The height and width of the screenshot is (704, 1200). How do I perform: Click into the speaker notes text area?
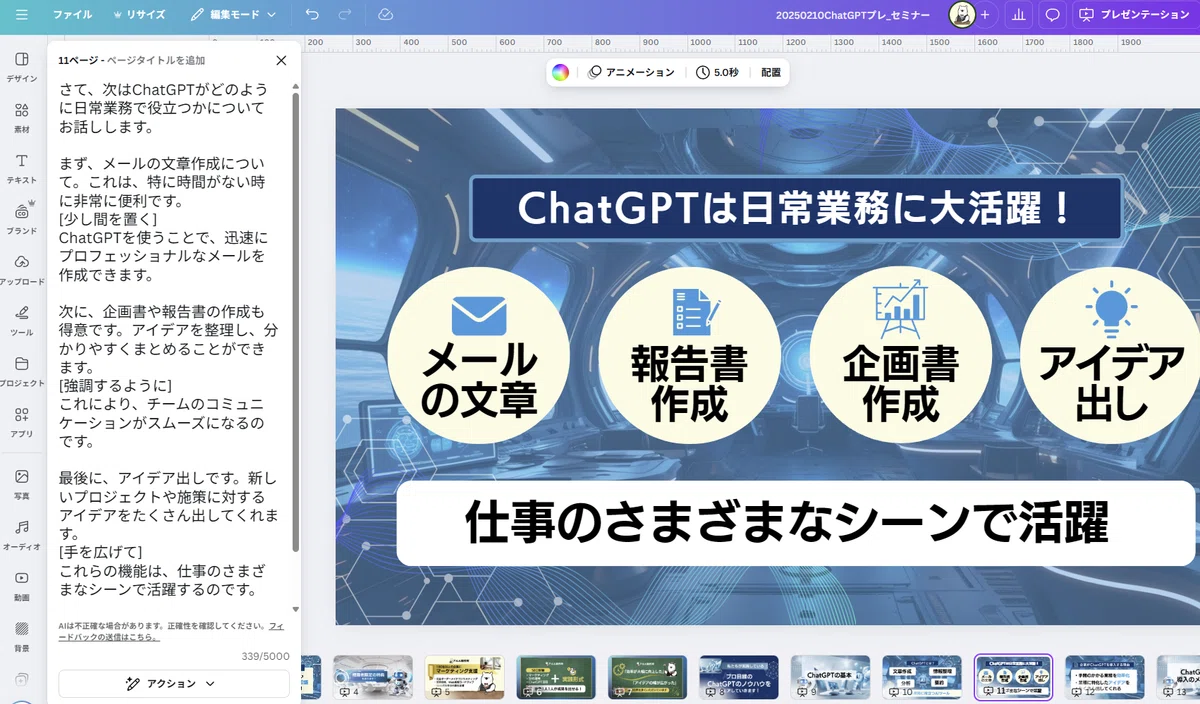(169, 340)
